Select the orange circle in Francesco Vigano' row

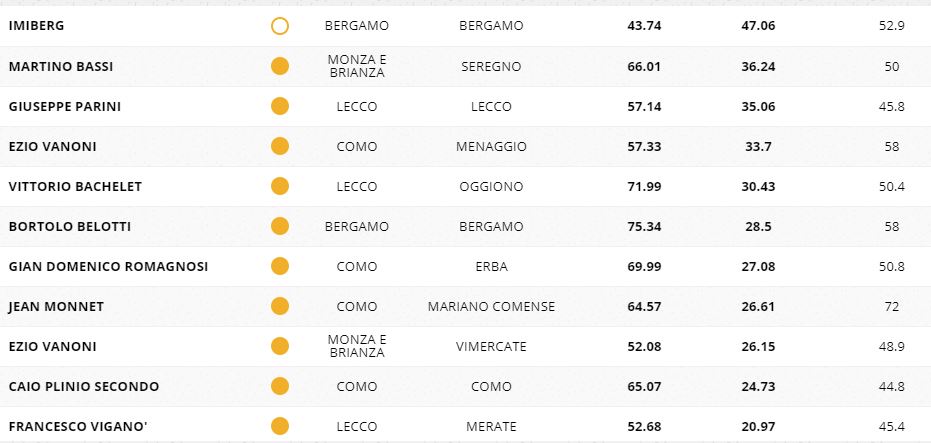click(280, 426)
